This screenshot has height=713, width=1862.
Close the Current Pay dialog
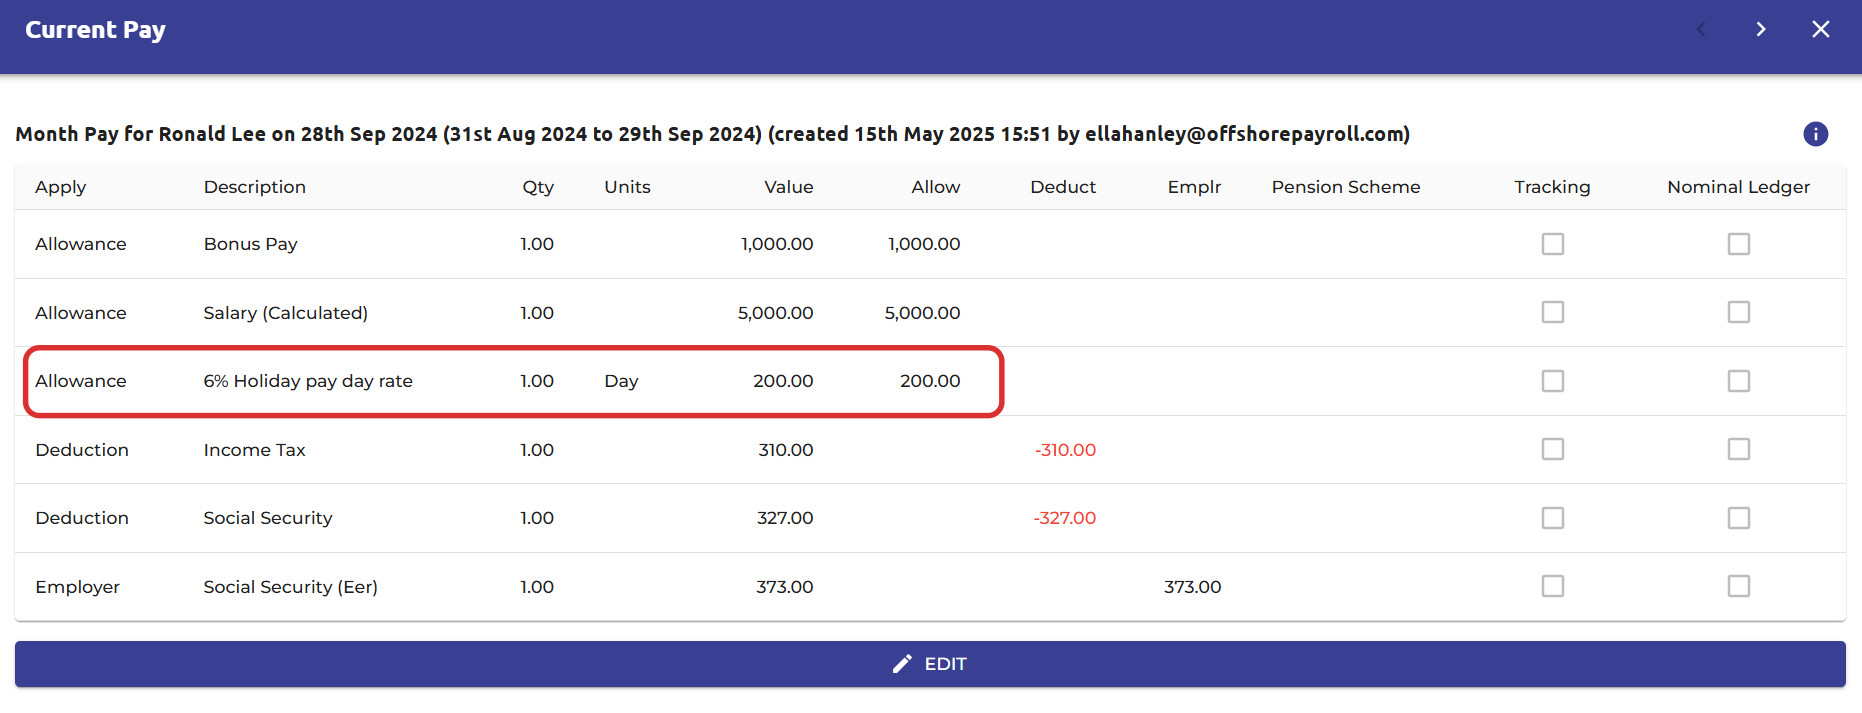point(1820,29)
